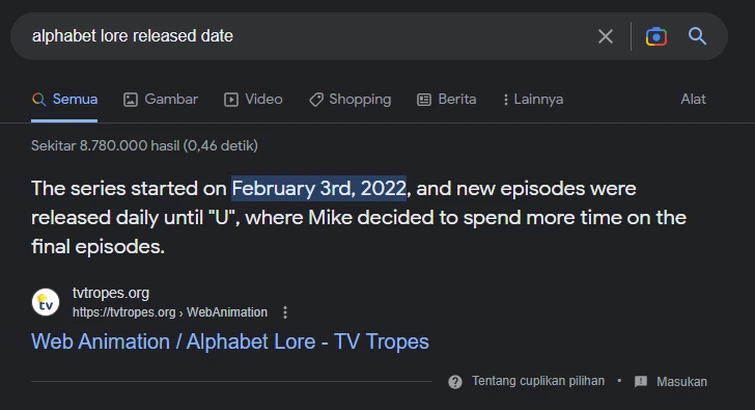Click inside the search text field
755x410 pixels.
[308, 36]
